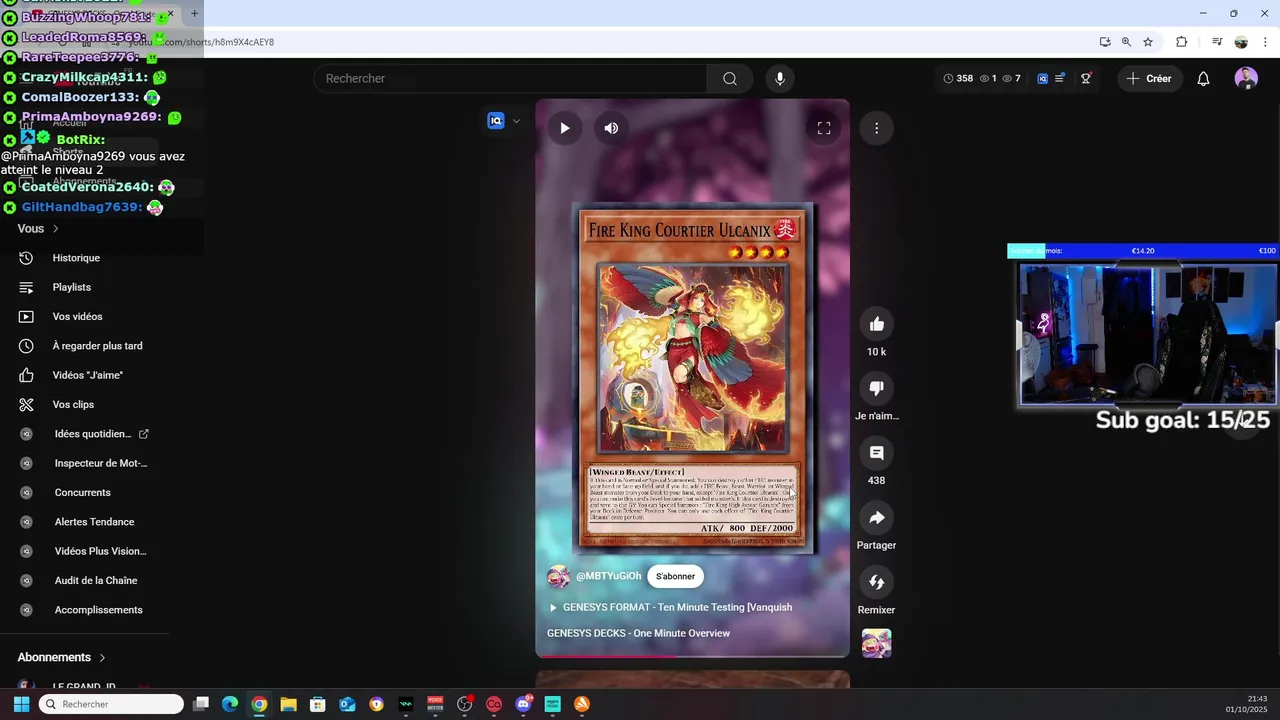This screenshot has width=1280, height=720.
Task: Start voice search with the microphone
Action: coord(780,78)
